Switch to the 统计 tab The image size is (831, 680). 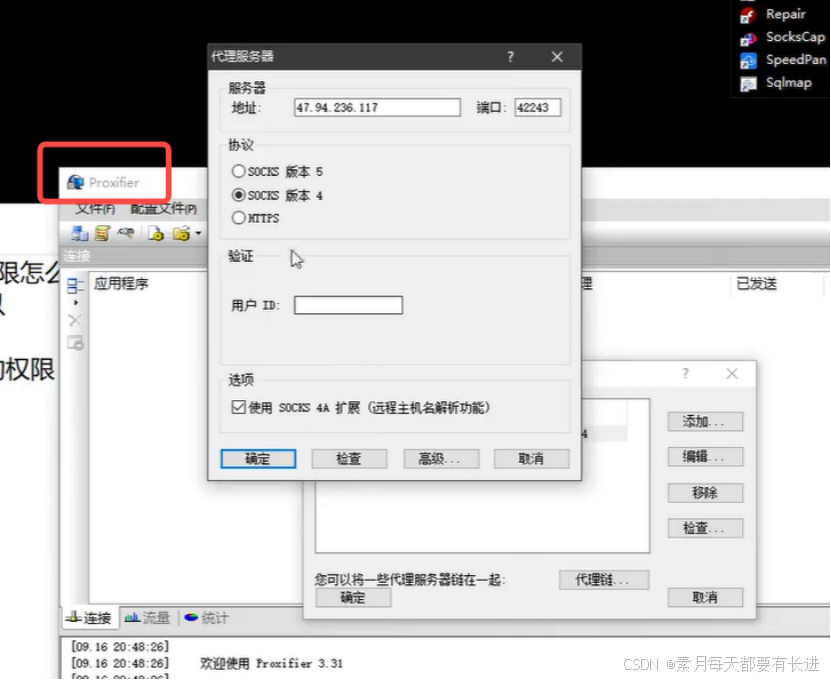(x=206, y=618)
